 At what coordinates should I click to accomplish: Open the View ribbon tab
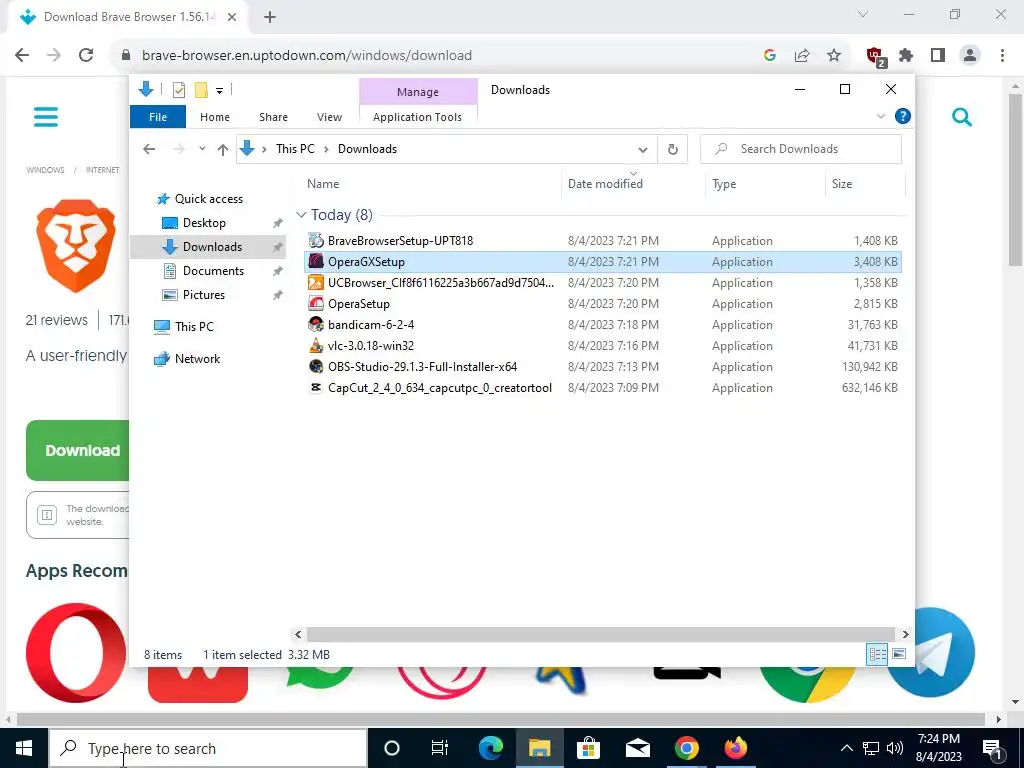329,117
